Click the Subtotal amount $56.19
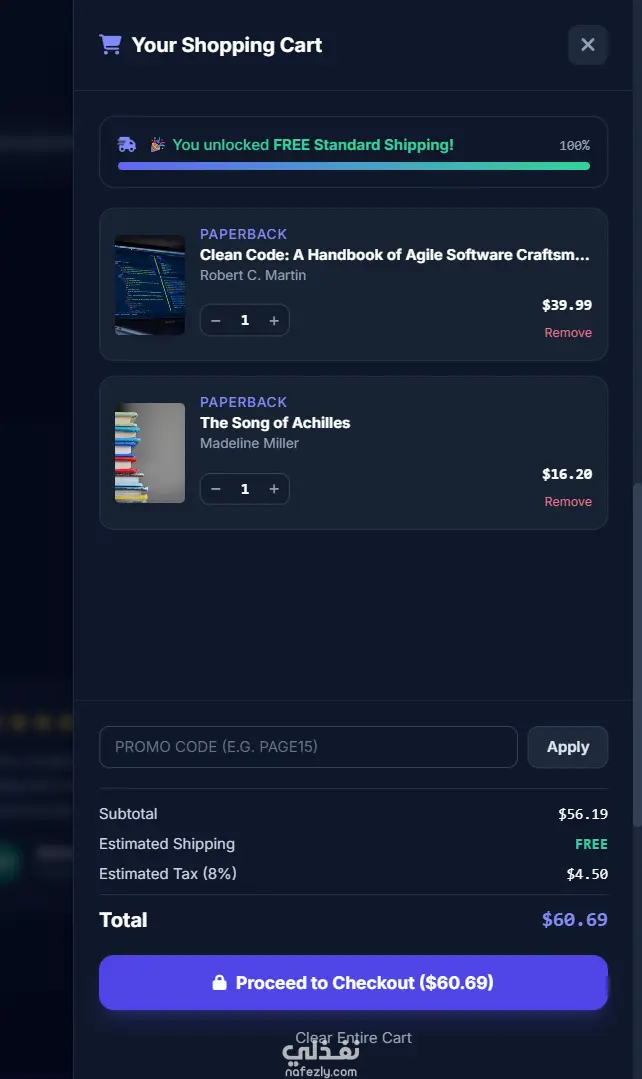 coord(583,814)
